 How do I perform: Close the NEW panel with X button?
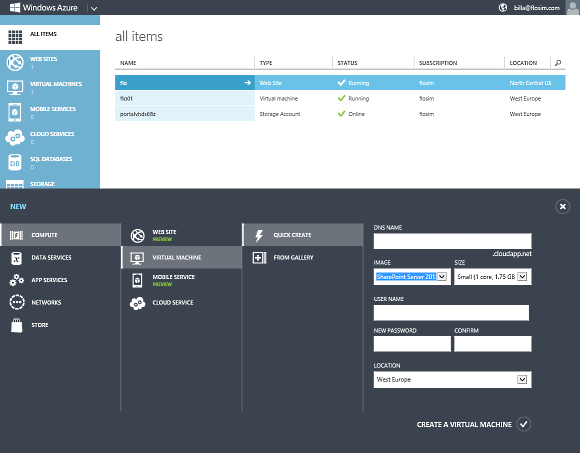562,206
